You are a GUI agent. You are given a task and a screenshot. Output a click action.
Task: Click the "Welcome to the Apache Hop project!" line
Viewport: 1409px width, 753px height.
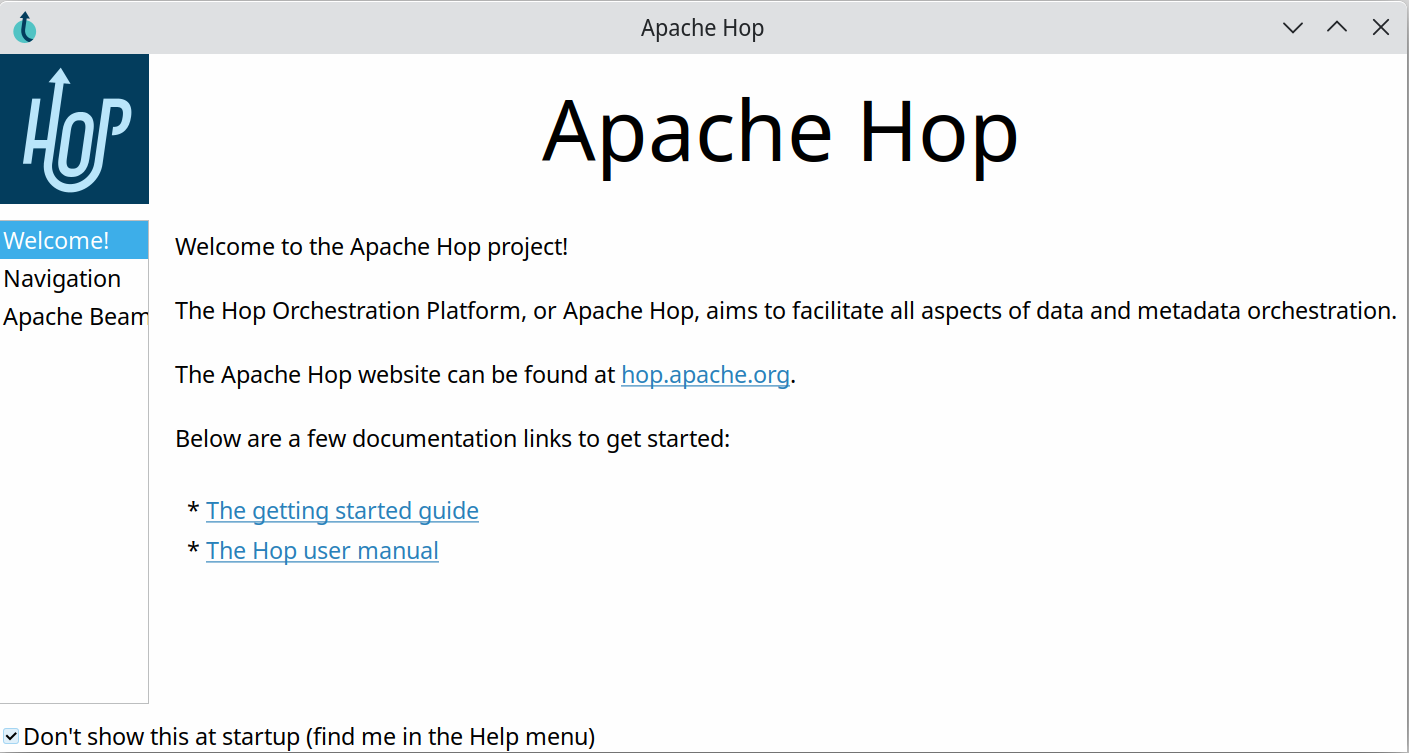coord(371,246)
